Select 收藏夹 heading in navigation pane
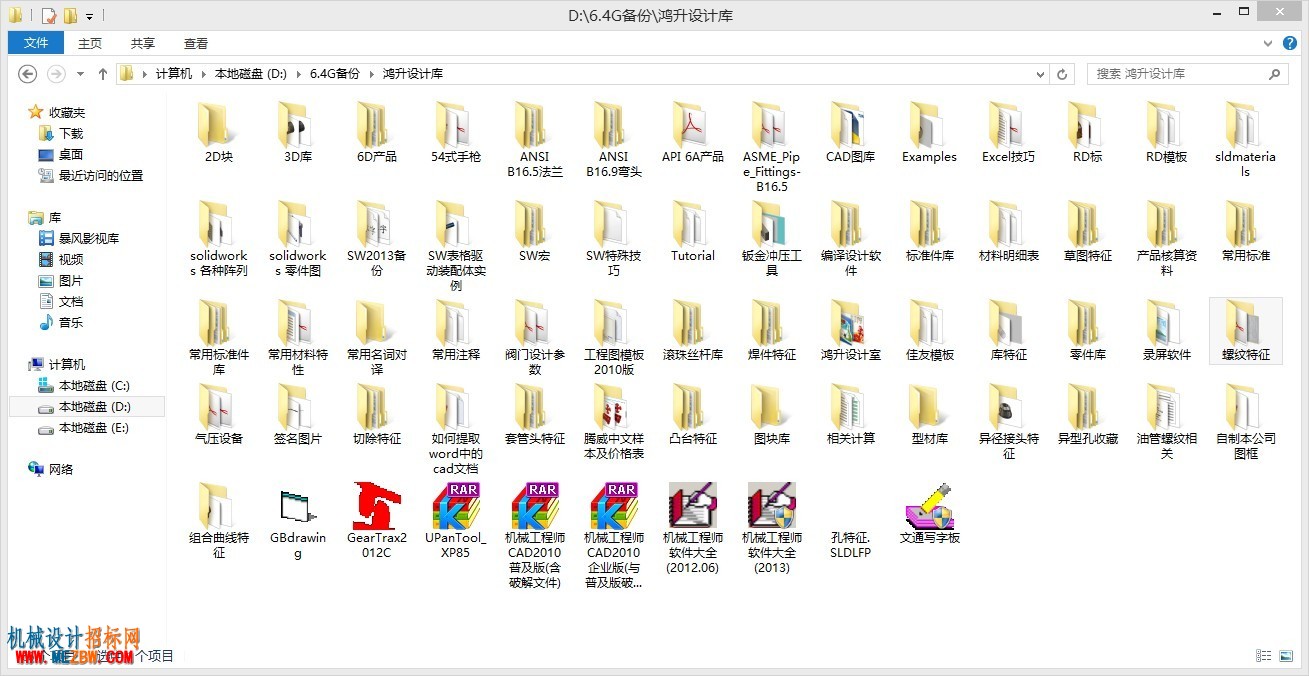The image size is (1309, 676). coord(67,112)
